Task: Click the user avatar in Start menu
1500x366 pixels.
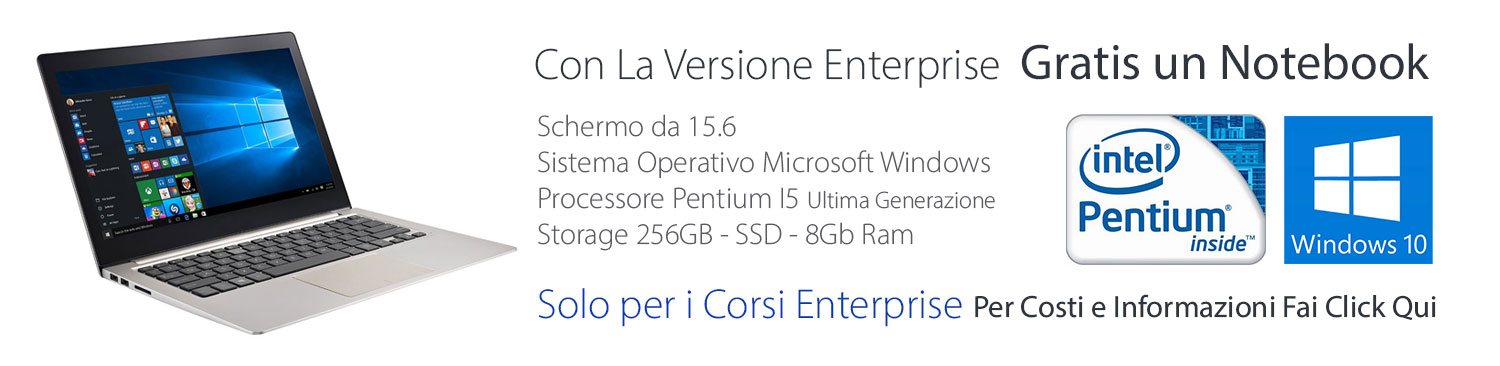Action: coord(69,101)
